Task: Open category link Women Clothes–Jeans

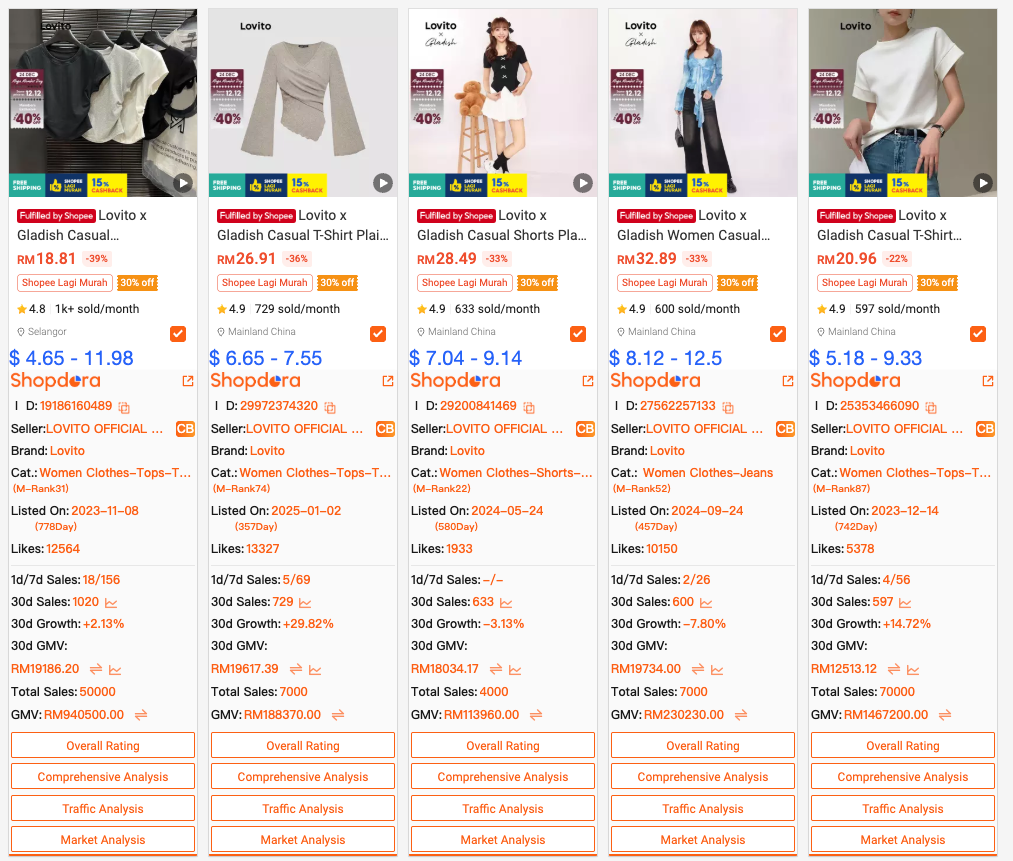Action: (x=707, y=473)
